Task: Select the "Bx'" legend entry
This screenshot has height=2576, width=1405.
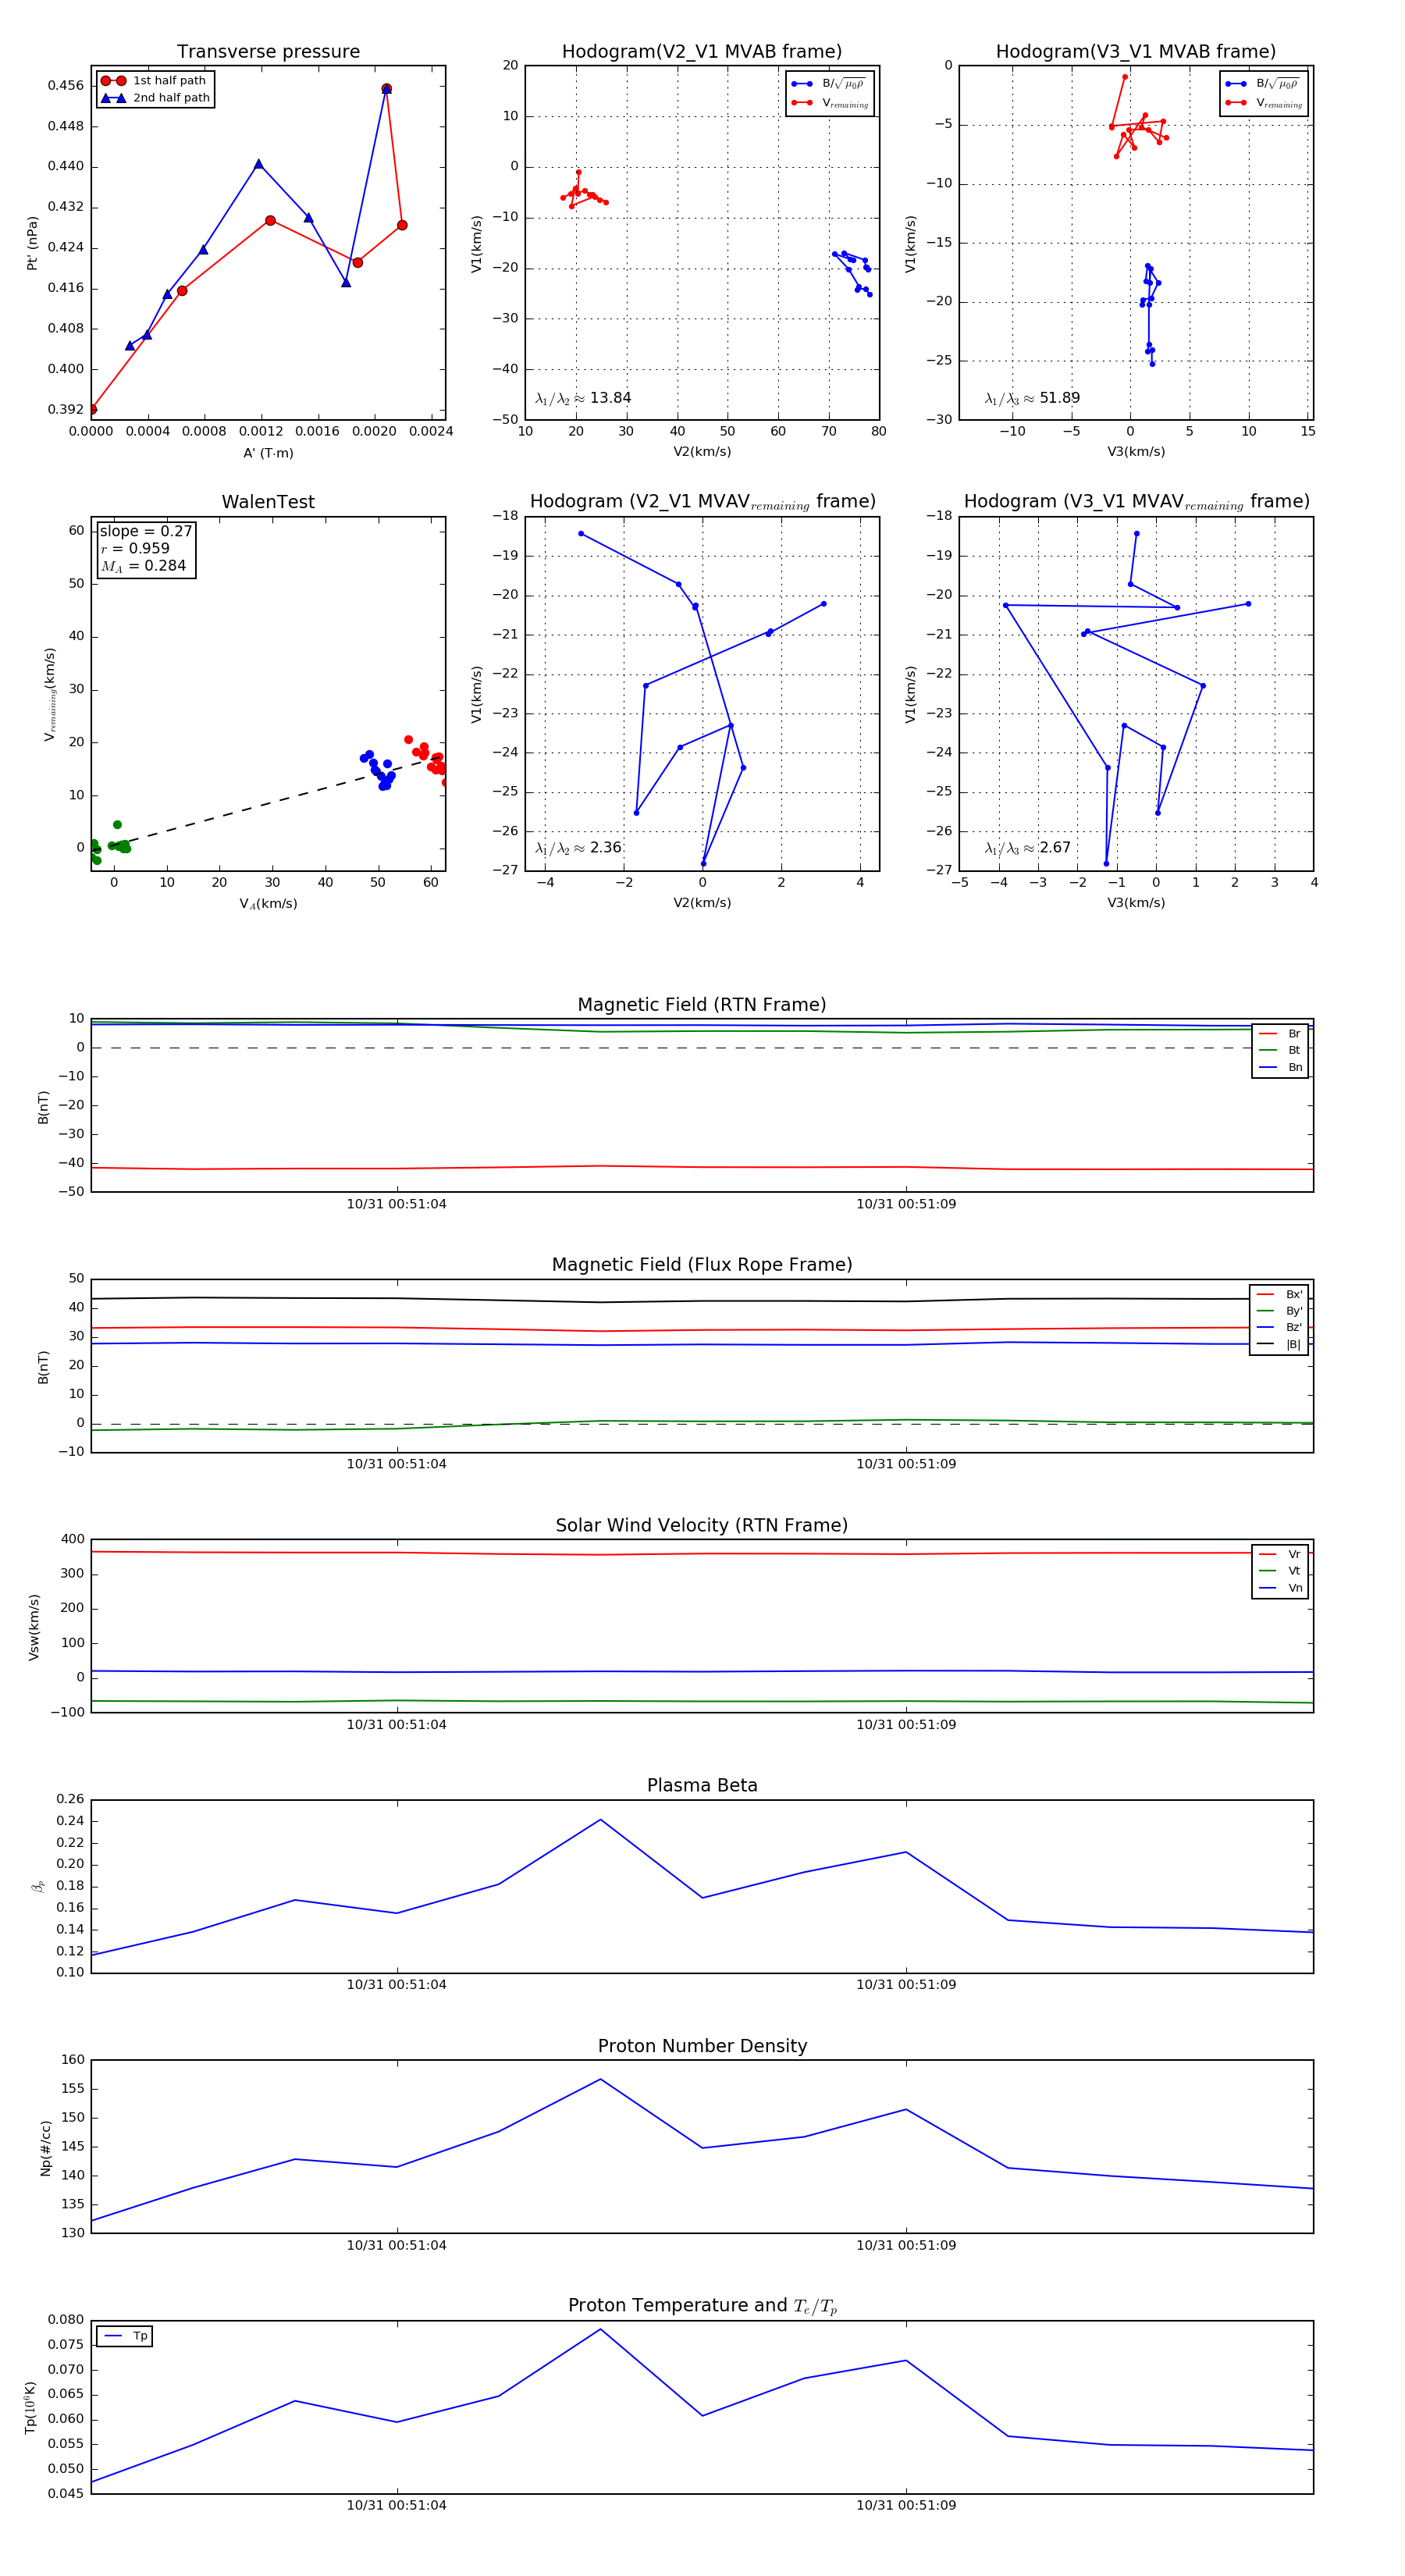Action: point(1279,1295)
